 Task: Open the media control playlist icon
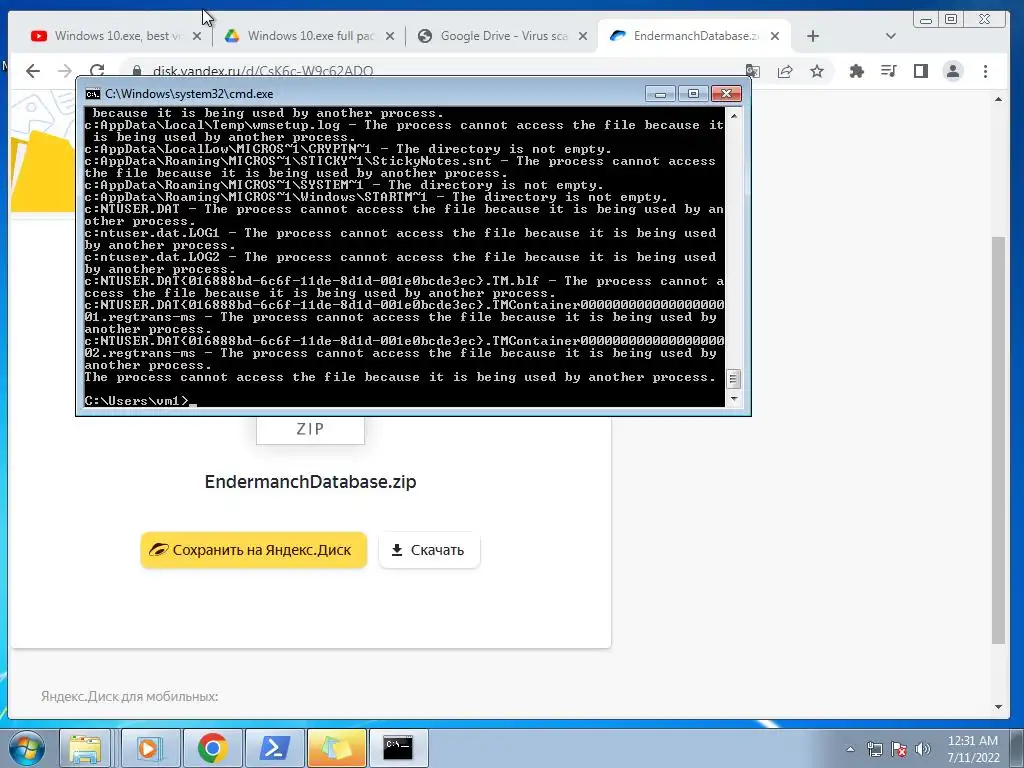[x=888, y=71]
